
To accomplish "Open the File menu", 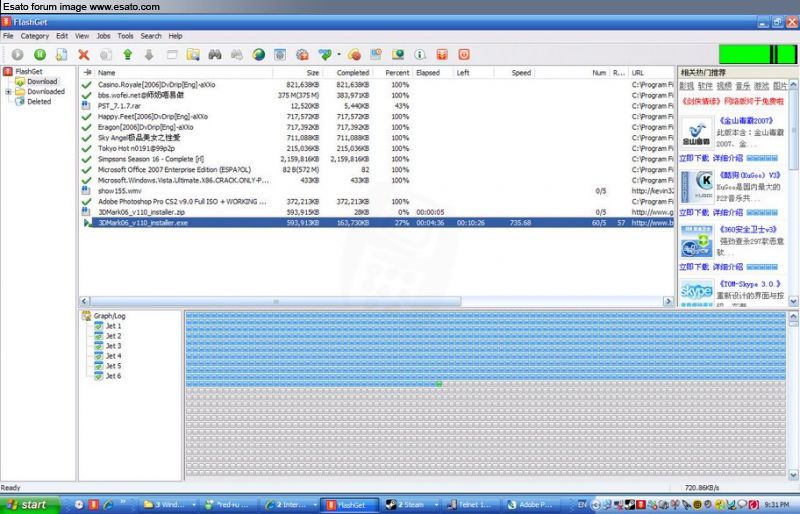I will click(8, 36).
